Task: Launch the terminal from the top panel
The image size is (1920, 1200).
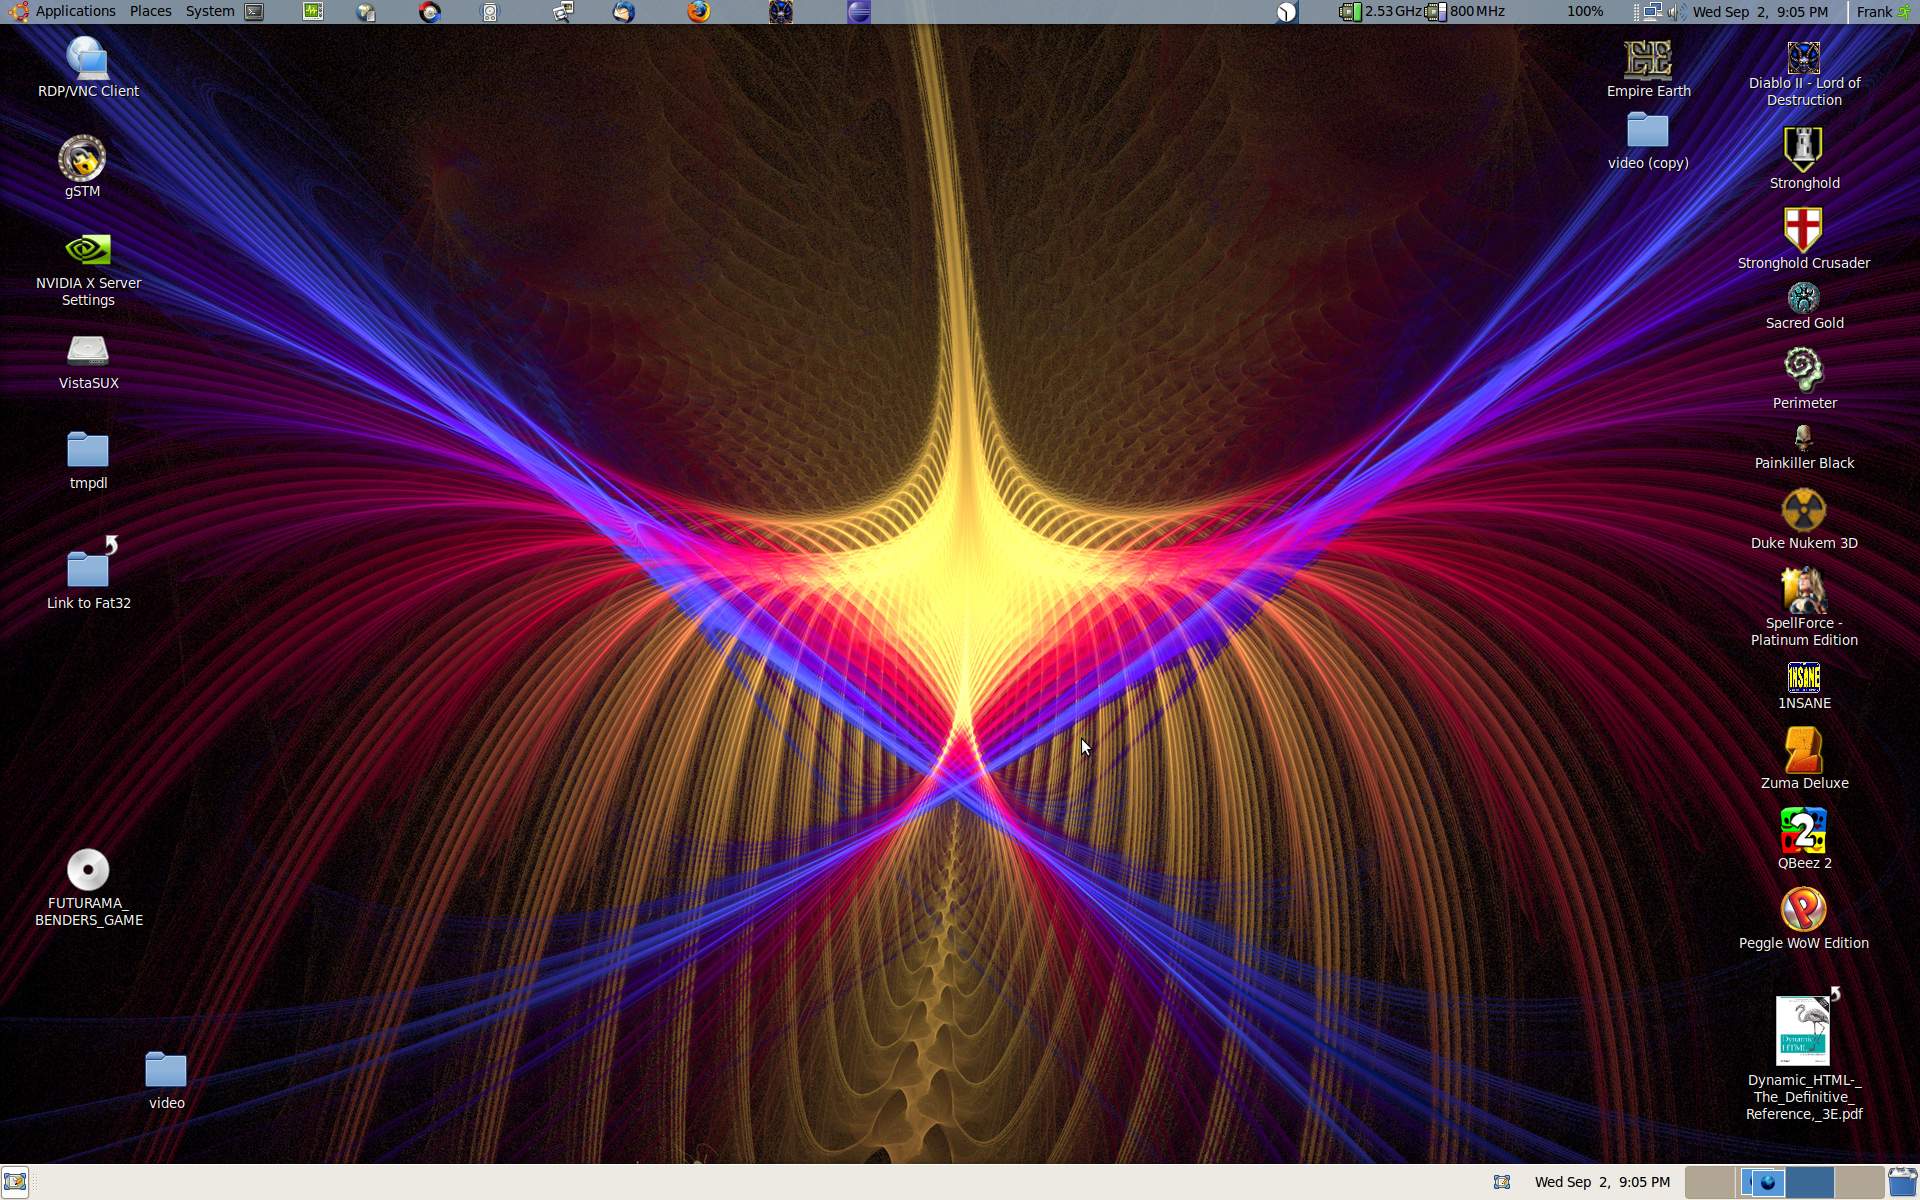Action: point(255,12)
